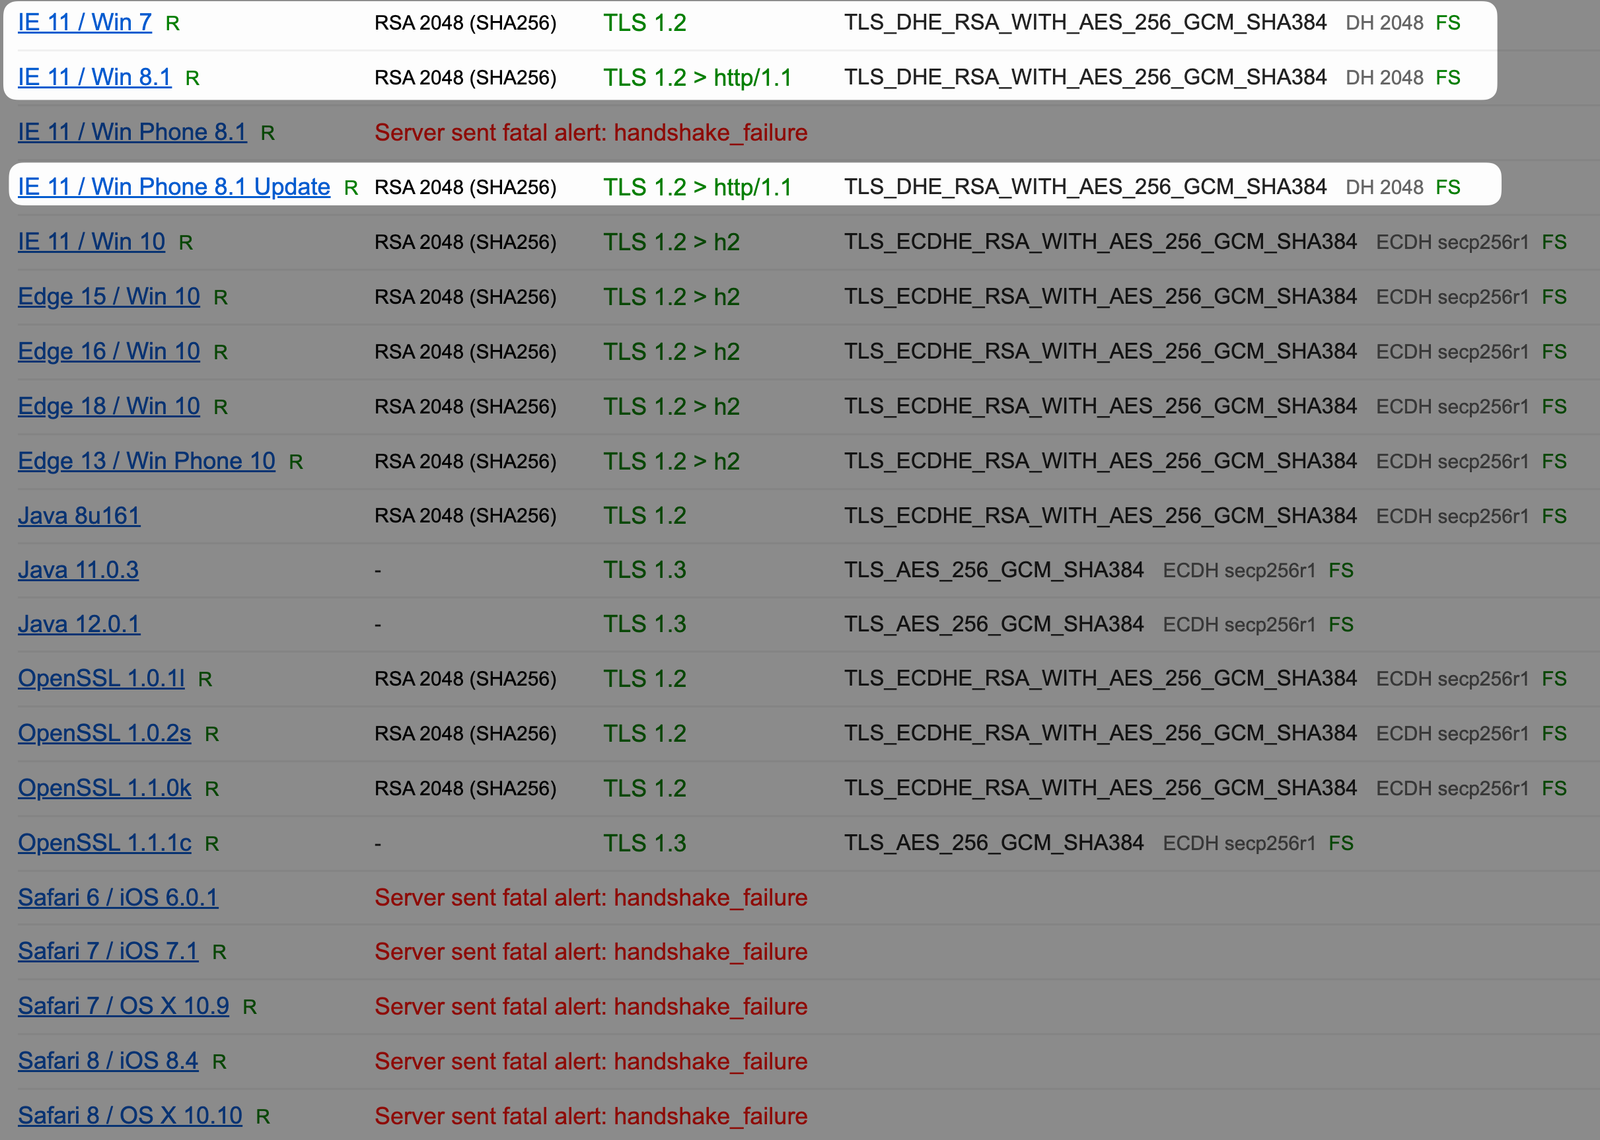The height and width of the screenshot is (1140, 1600).
Task: Click the Java 8u161 link
Action: pos(79,516)
